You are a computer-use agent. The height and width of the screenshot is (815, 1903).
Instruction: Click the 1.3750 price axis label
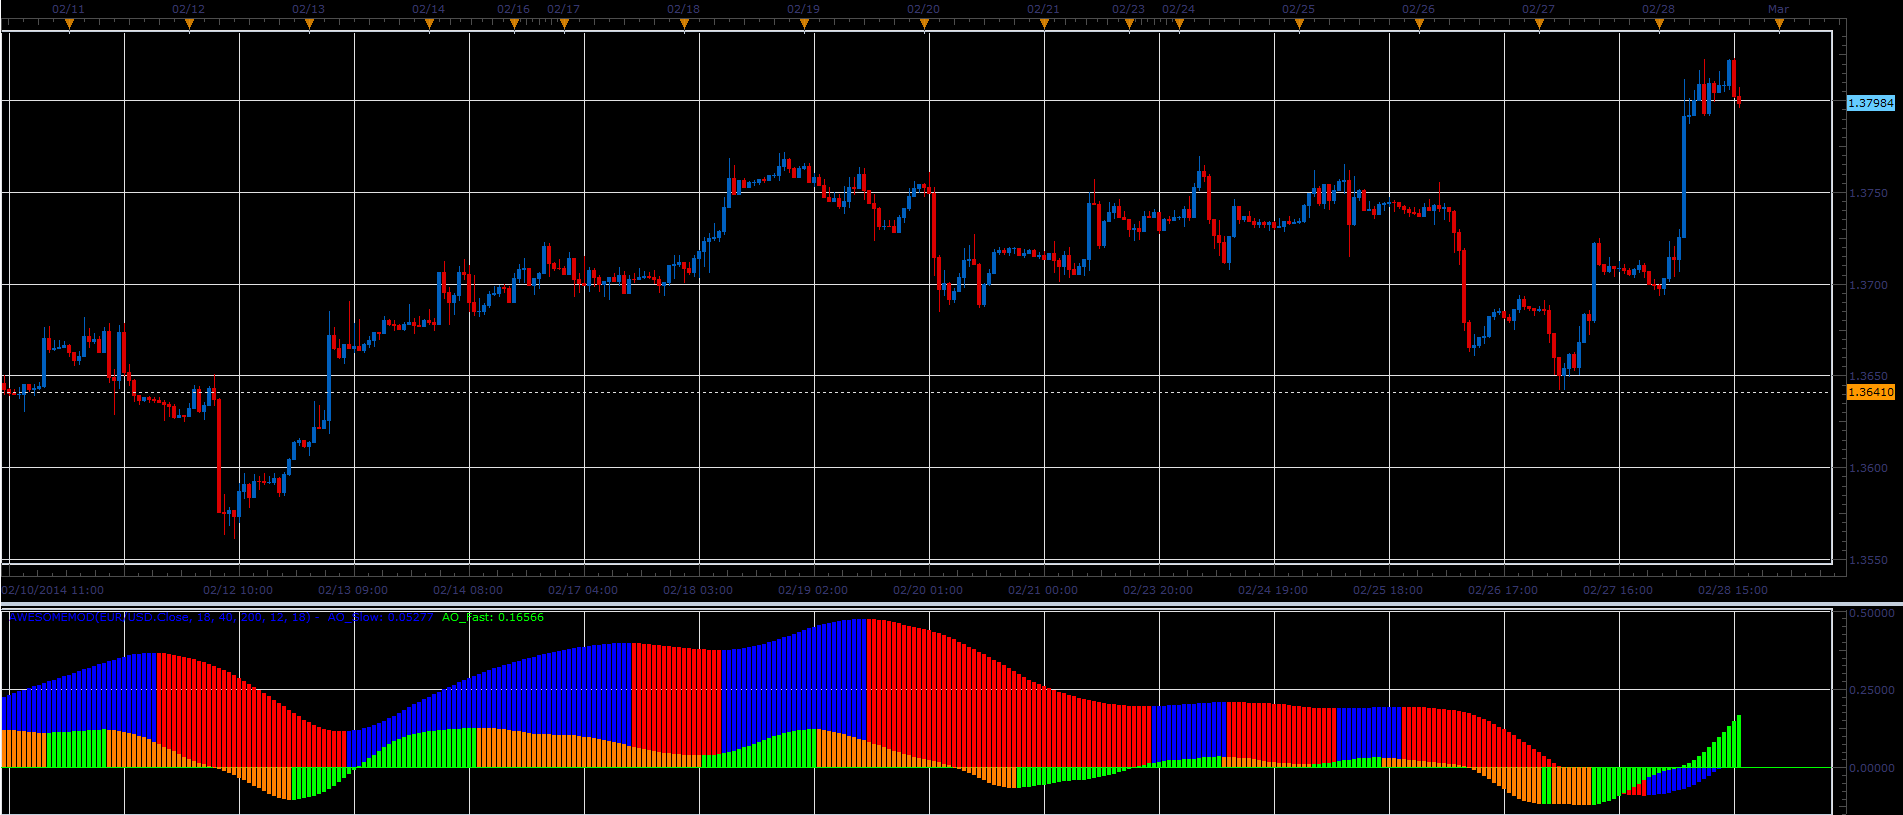tap(1868, 193)
